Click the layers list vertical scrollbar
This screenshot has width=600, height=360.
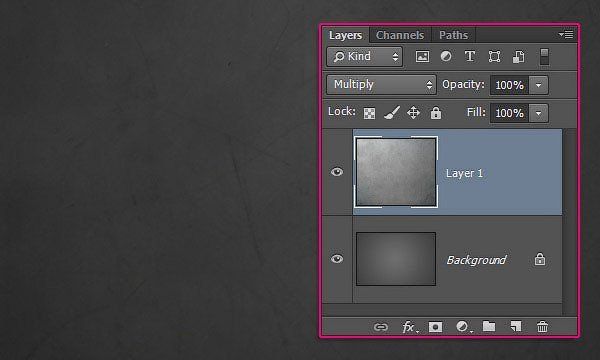[570, 222]
